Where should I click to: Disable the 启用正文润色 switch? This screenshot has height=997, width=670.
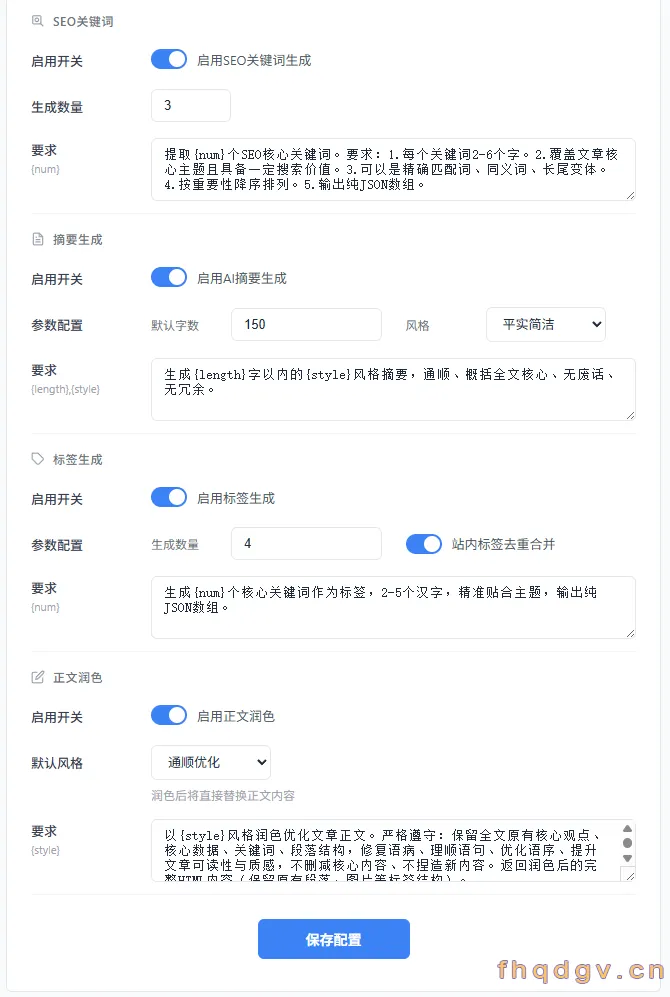[169, 716]
